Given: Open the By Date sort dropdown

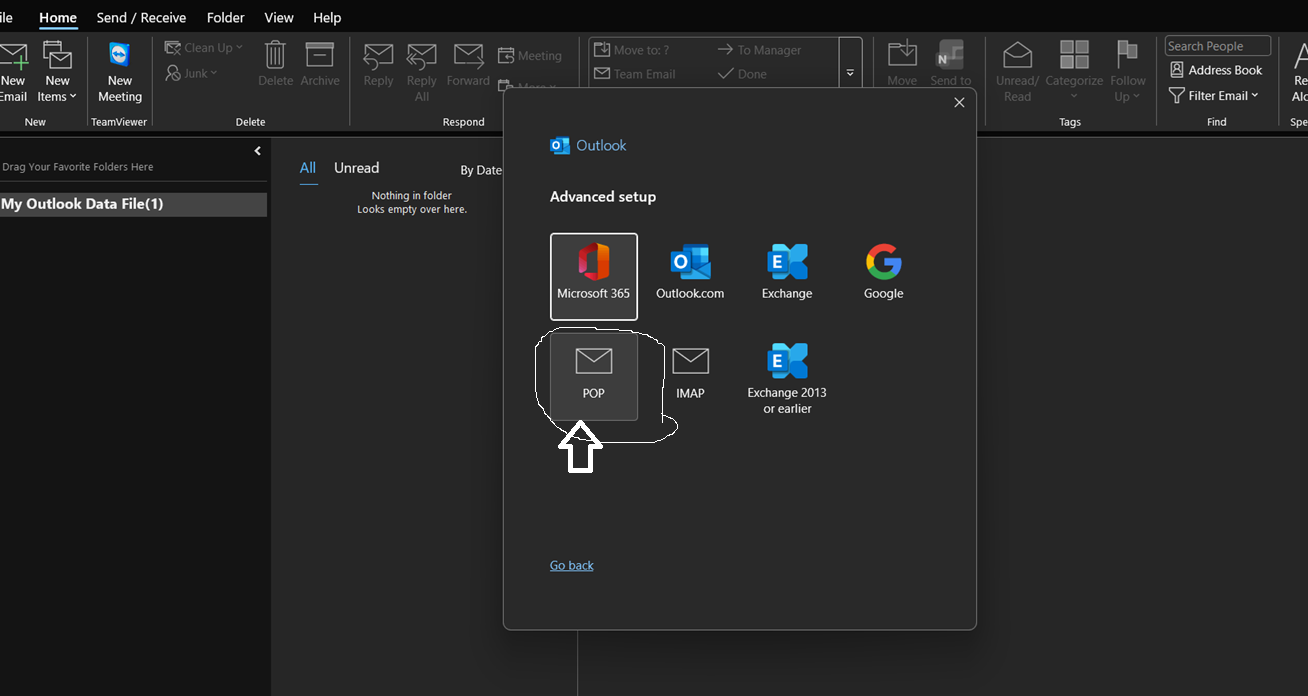Looking at the screenshot, I should [482, 170].
